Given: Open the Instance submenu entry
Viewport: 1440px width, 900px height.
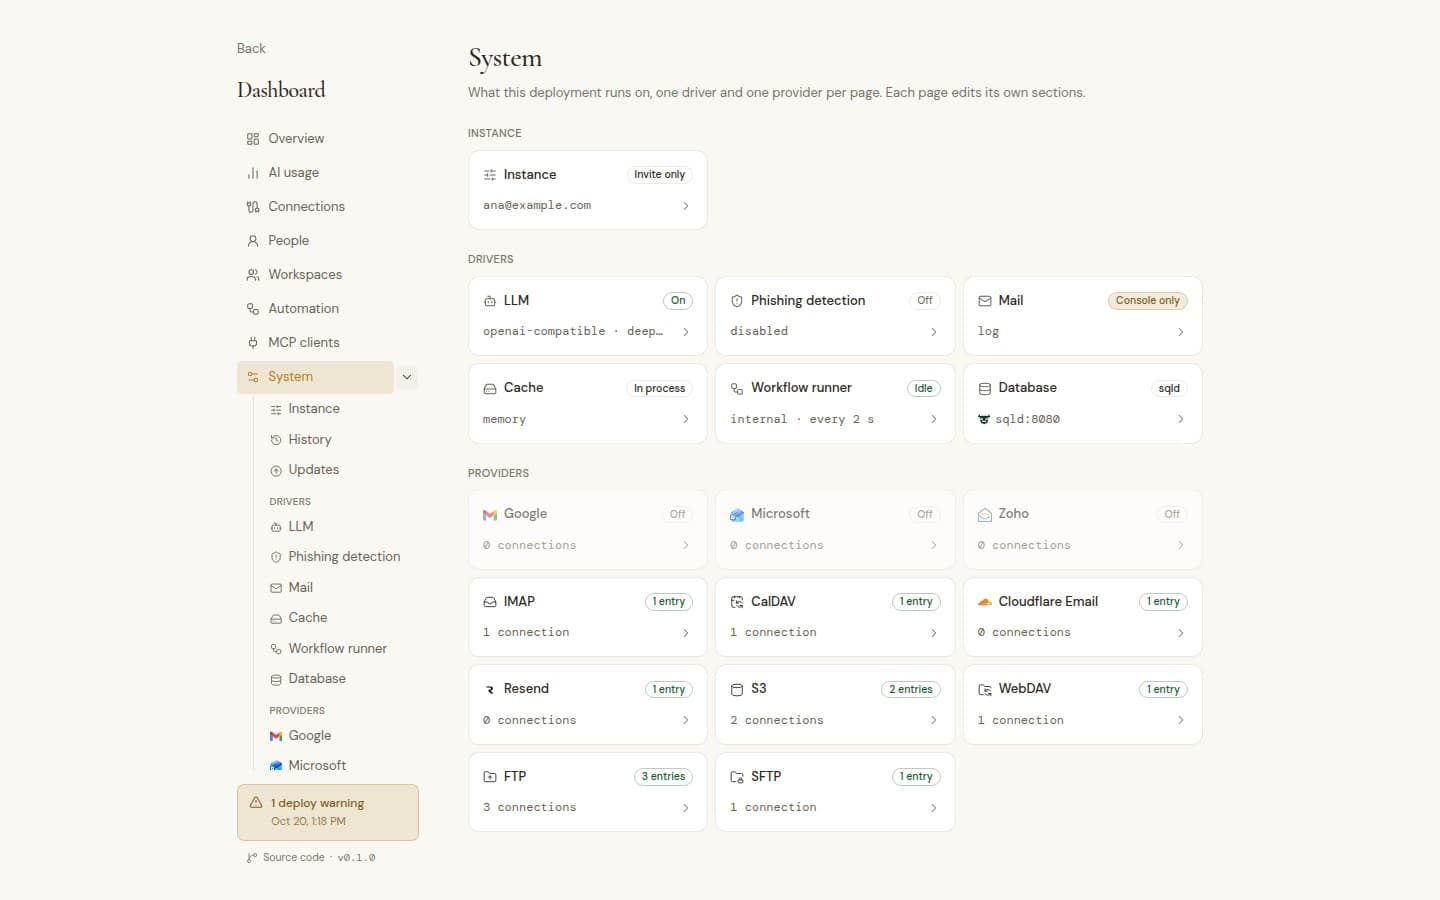Looking at the screenshot, I should tap(338, 409).
